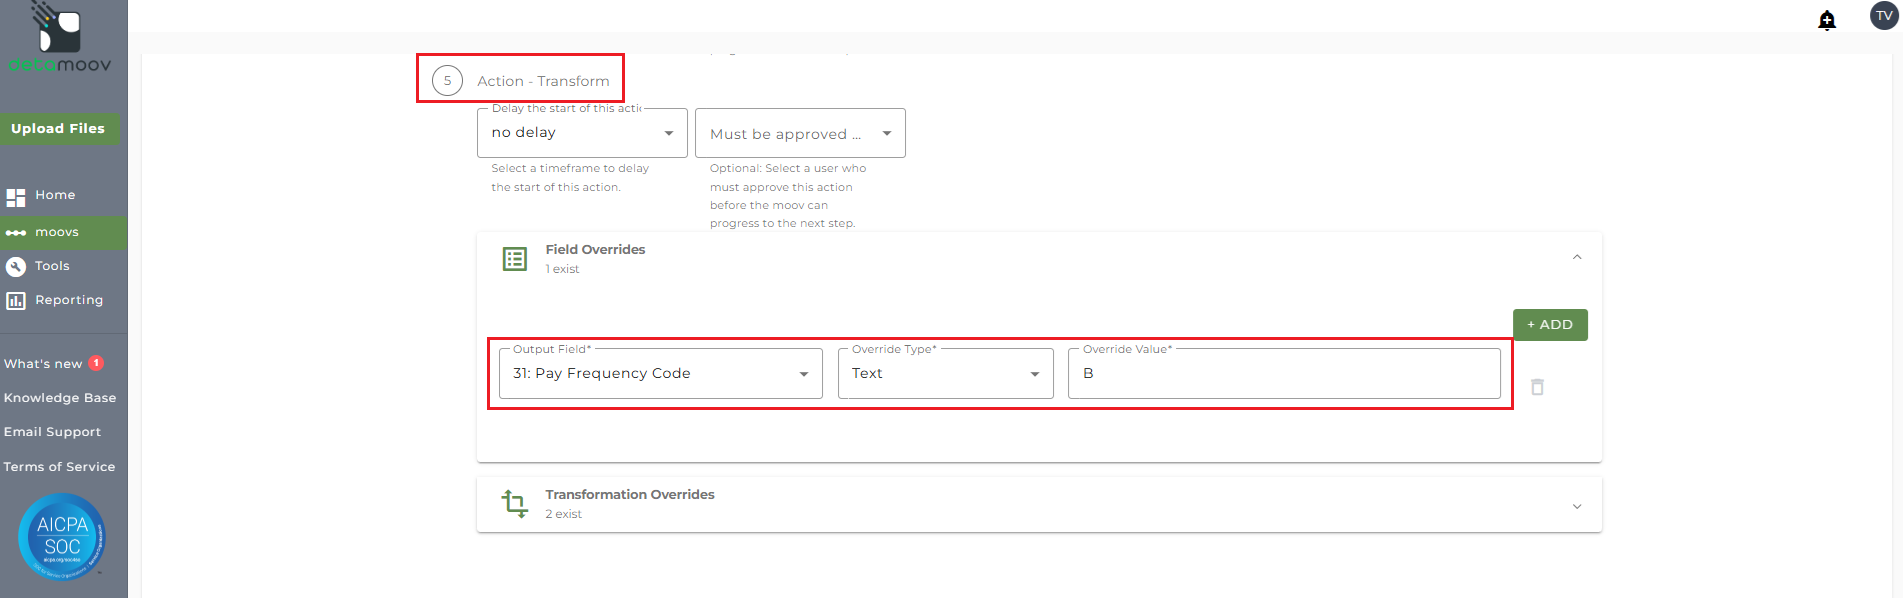Delete the Pay Frequency Code override
This screenshot has height=598, width=1903.
click(1537, 387)
